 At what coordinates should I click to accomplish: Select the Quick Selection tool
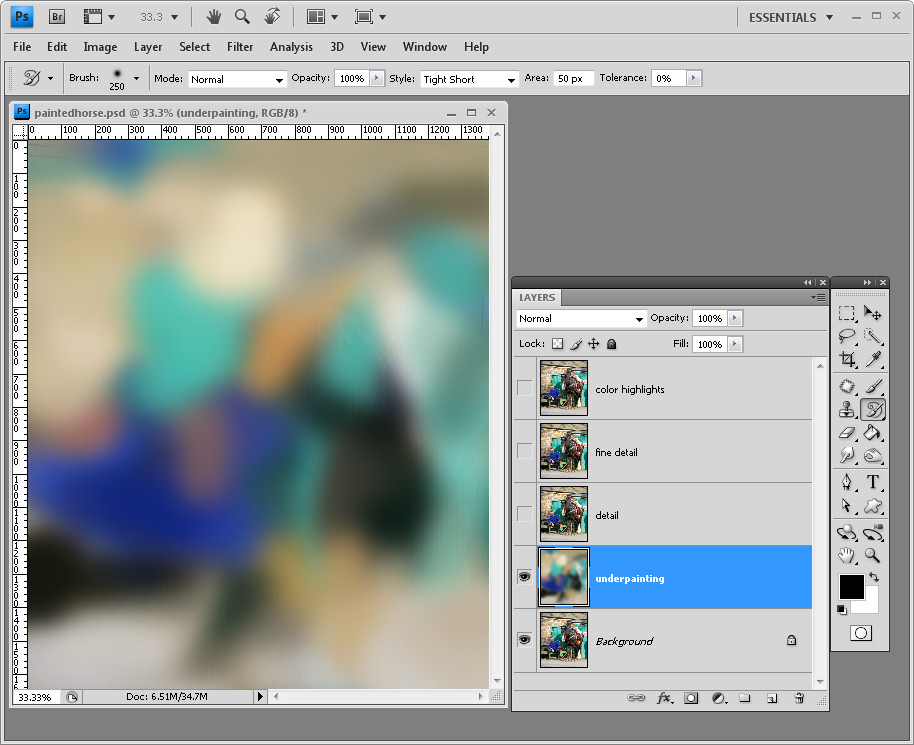(873, 336)
